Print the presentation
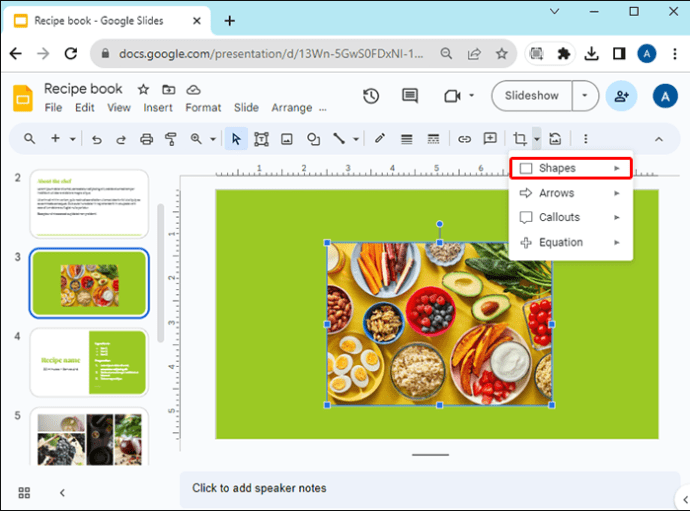690x511 pixels. click(146, 140)
